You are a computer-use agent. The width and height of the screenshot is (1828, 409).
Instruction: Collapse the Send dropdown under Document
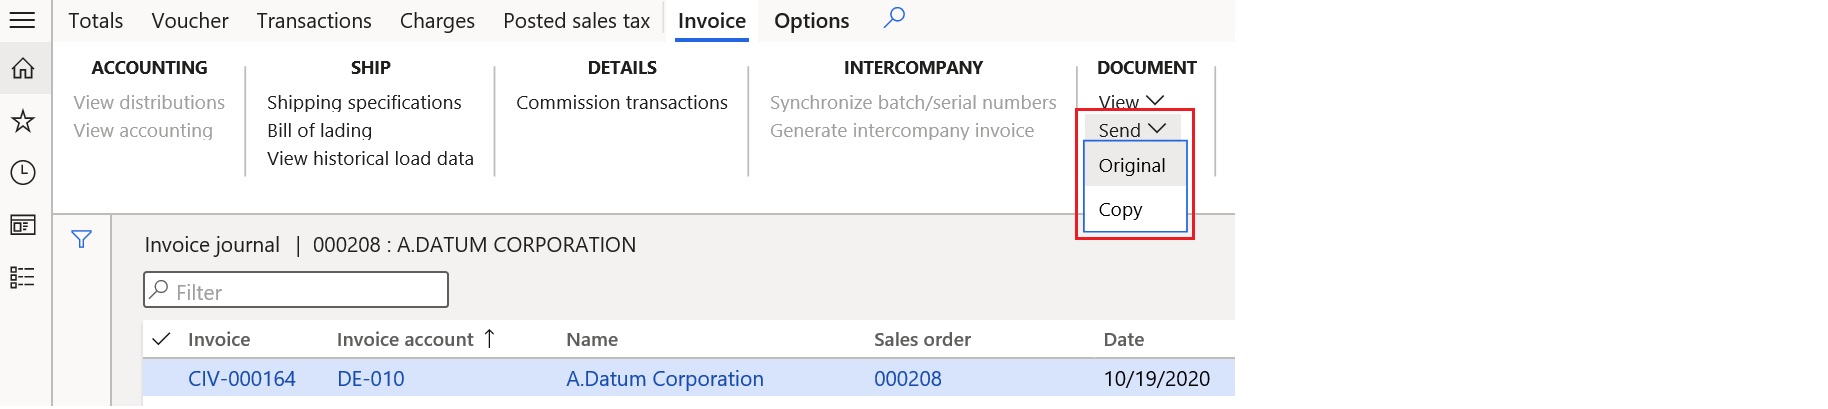1131,130
